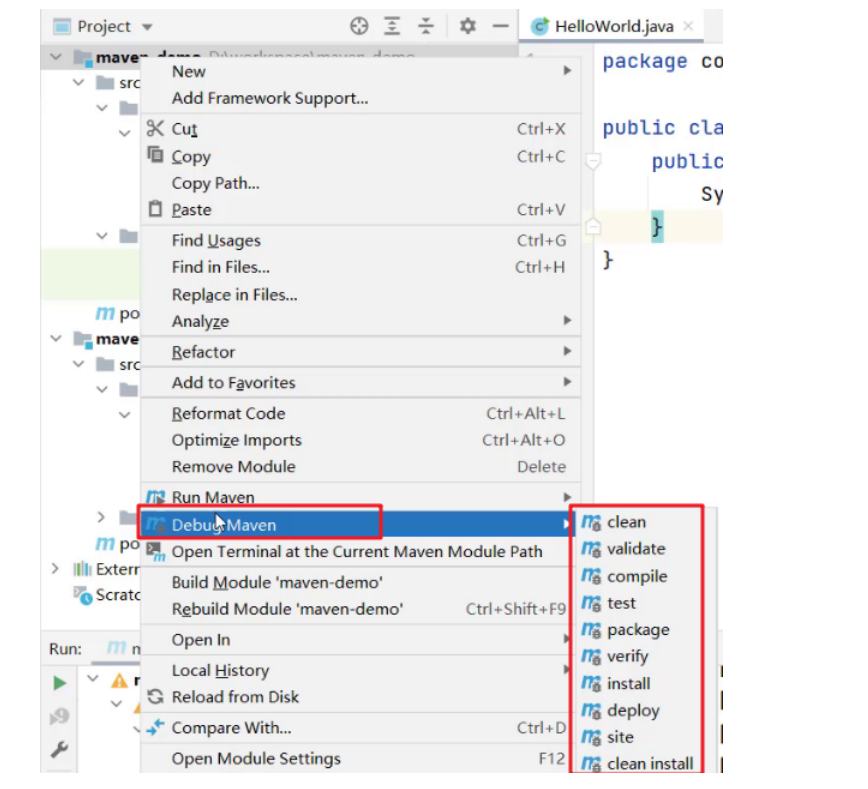Toggle code folding marker beside public method
This screenshot has height=789, width=868.
click(x=593, y=161)
